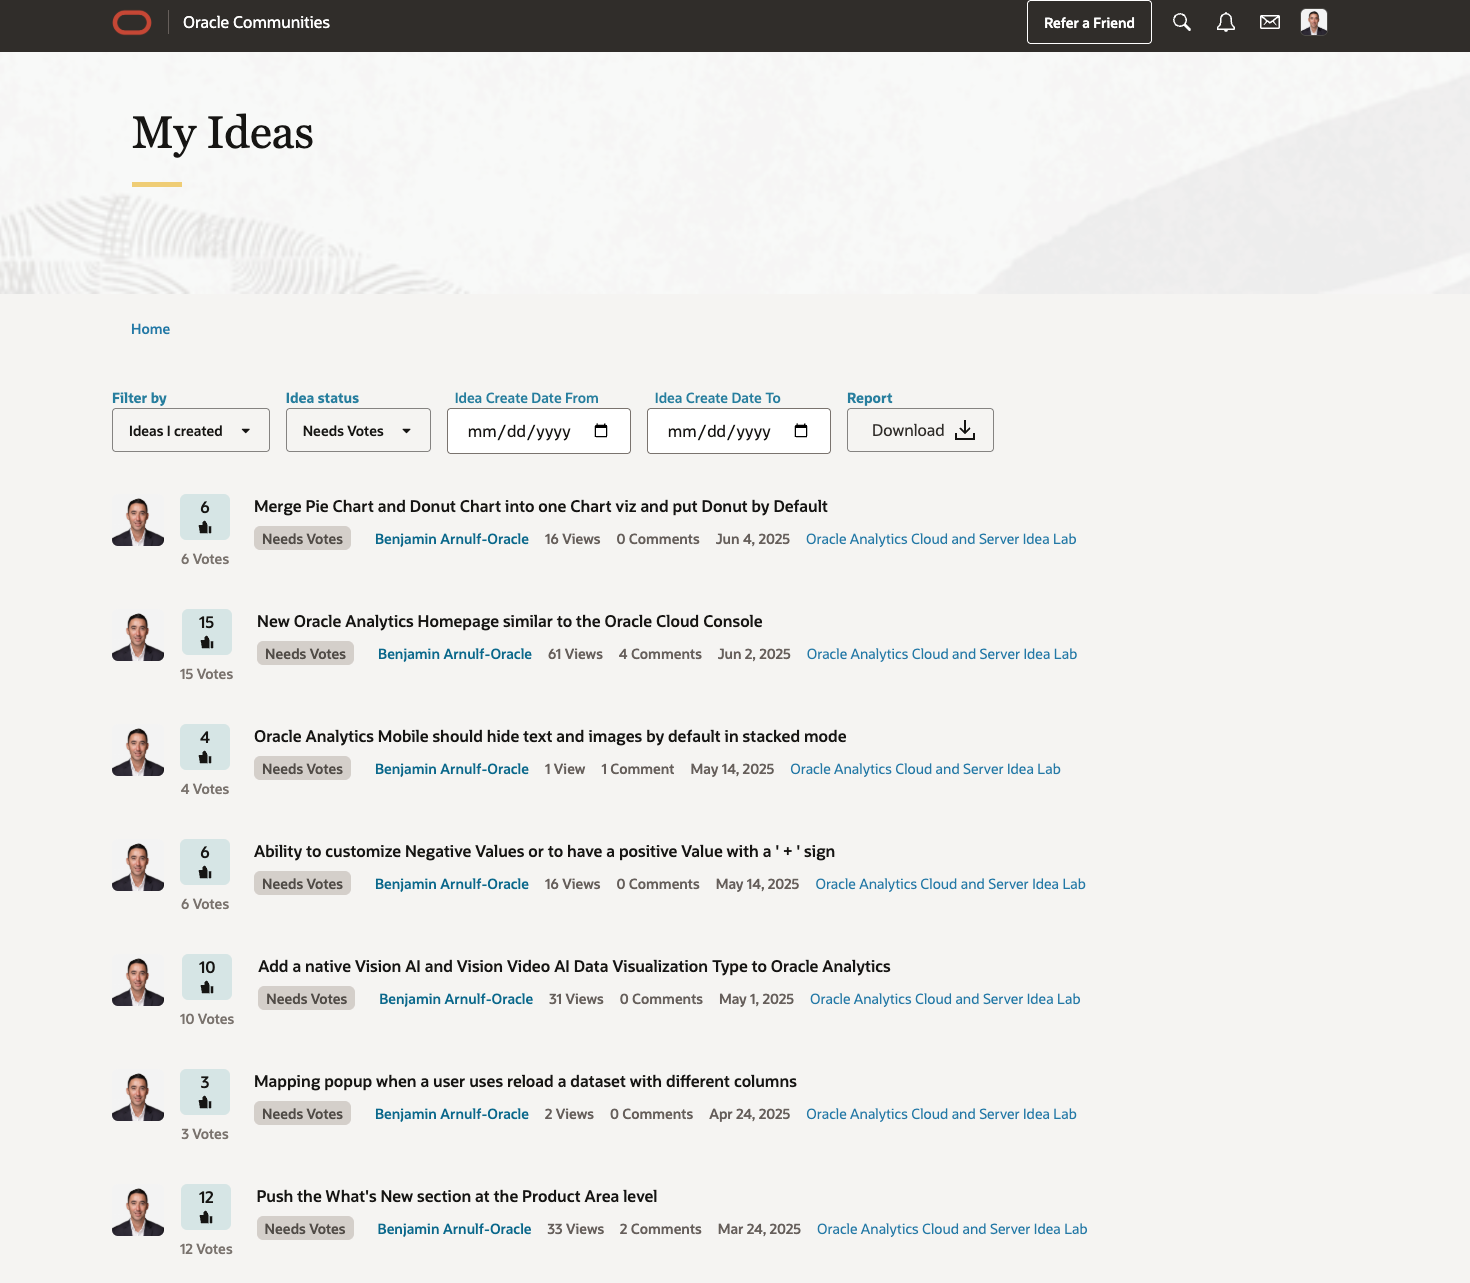Open Idea Lab link on Apr 24, 2025 row
Viewport: 1470px width, 1283px height.
941,1114
